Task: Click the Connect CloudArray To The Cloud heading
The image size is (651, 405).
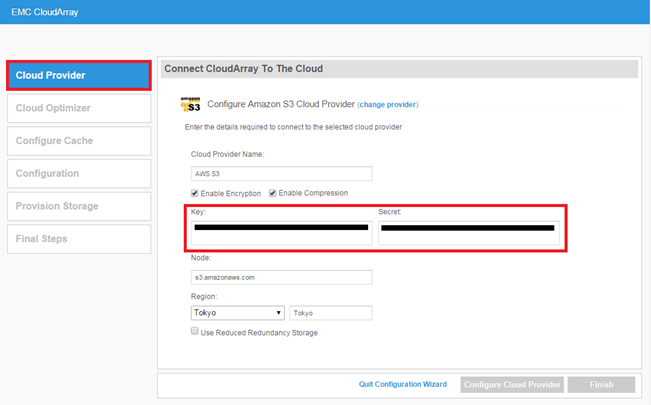Action: click(x=243, y=69)
